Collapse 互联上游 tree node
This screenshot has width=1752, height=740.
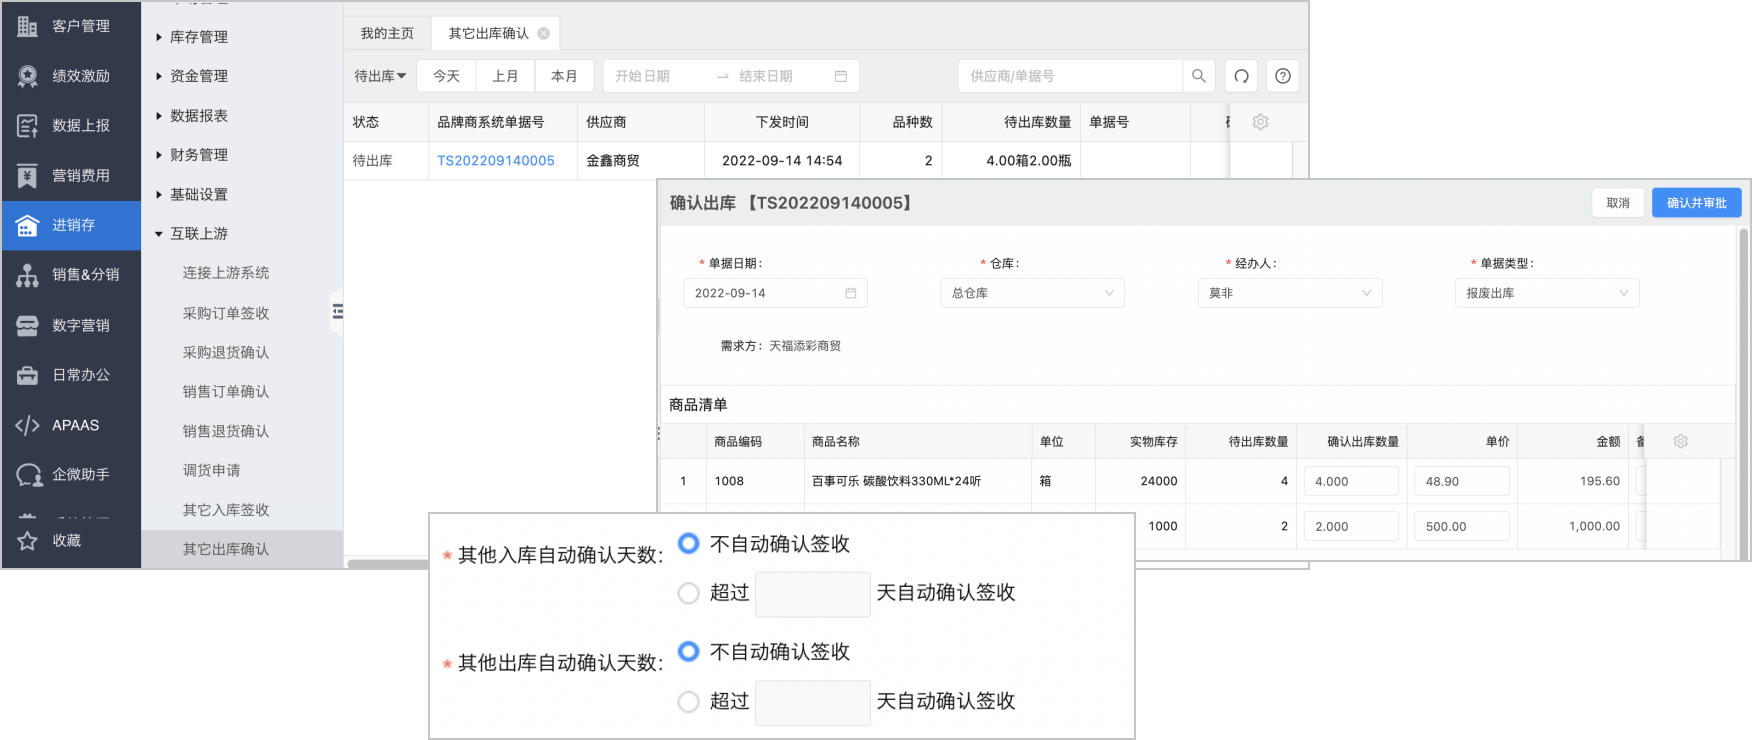coord(159,234)
